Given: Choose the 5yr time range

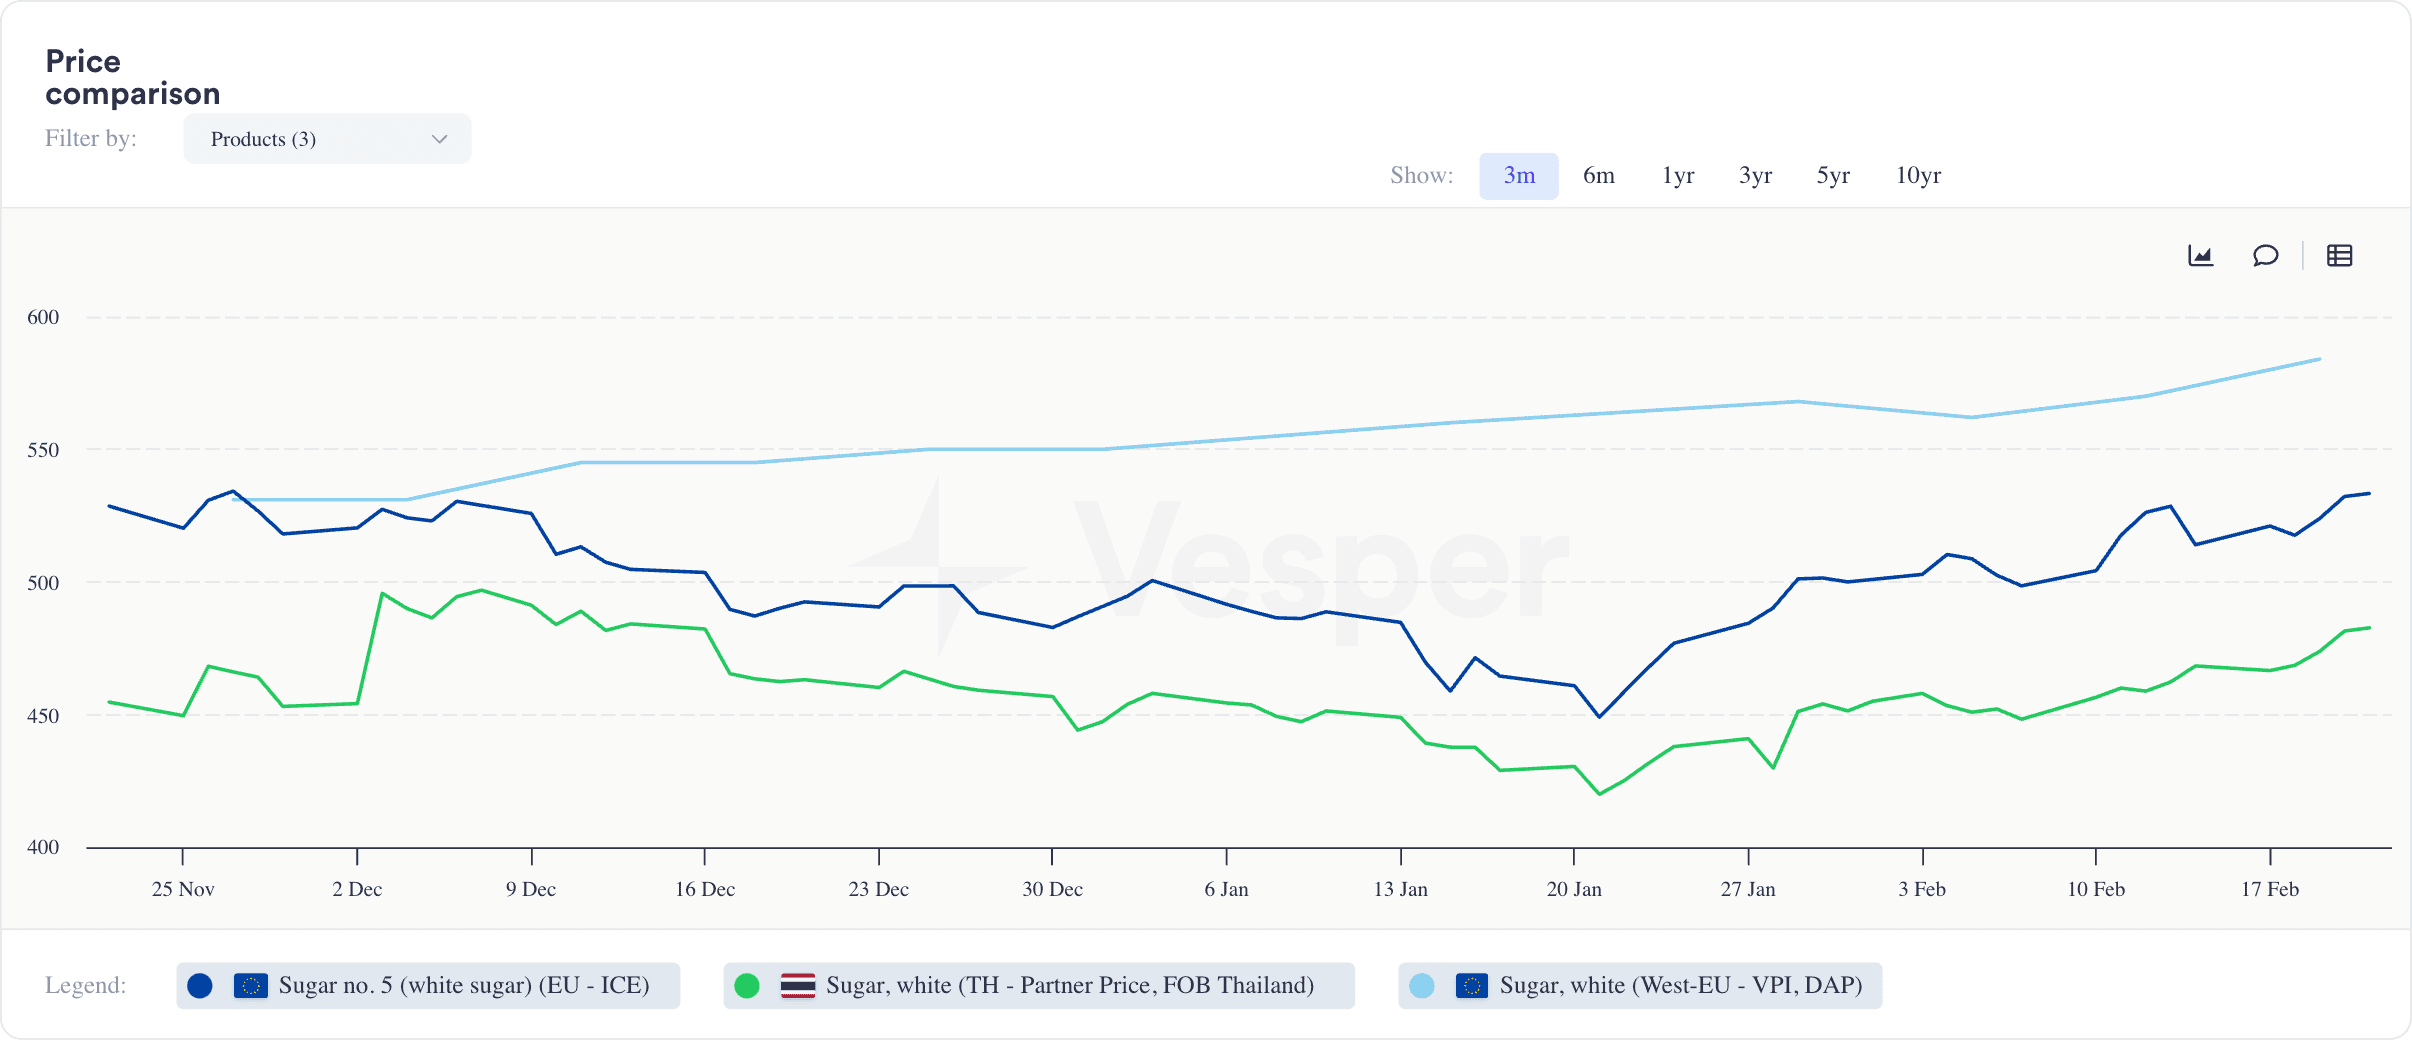Looking at the screenshot, I should coord(1833,176).
